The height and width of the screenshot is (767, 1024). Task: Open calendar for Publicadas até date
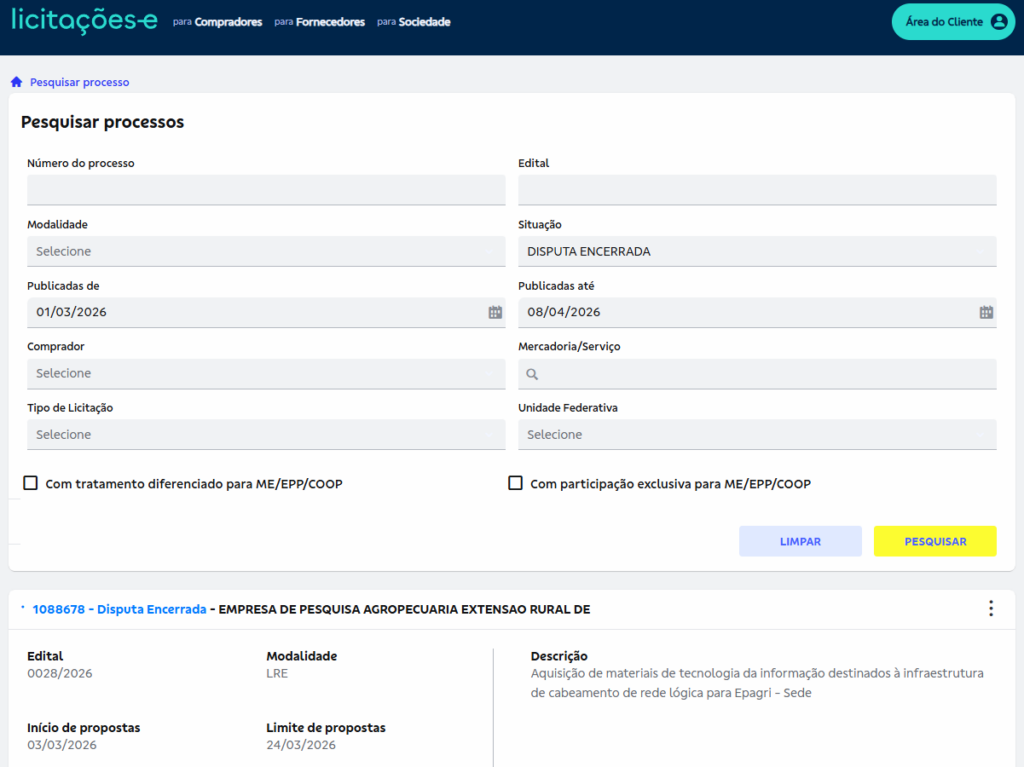tap(985, 312)
